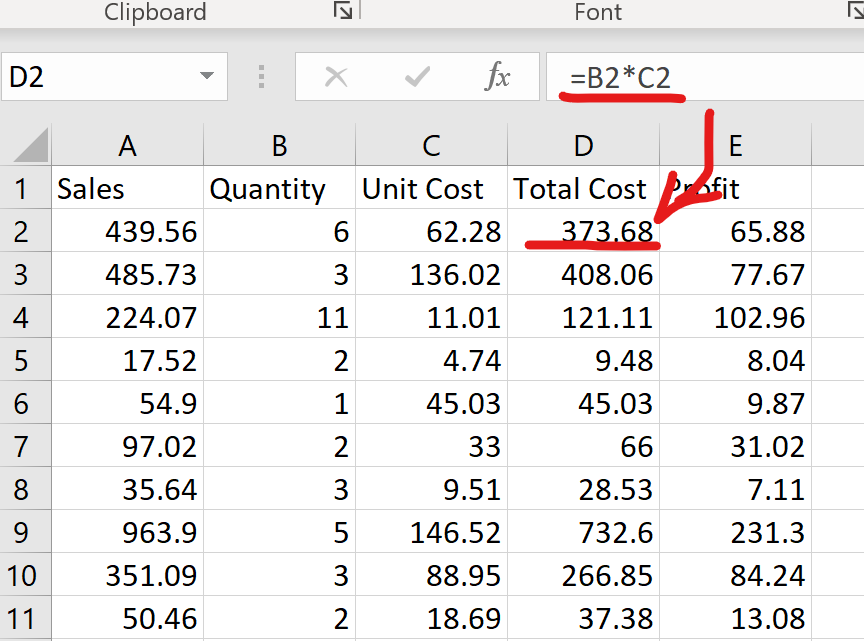Select column E header
Viewport: 864px width, 641px height.
(x=735, y=145)
